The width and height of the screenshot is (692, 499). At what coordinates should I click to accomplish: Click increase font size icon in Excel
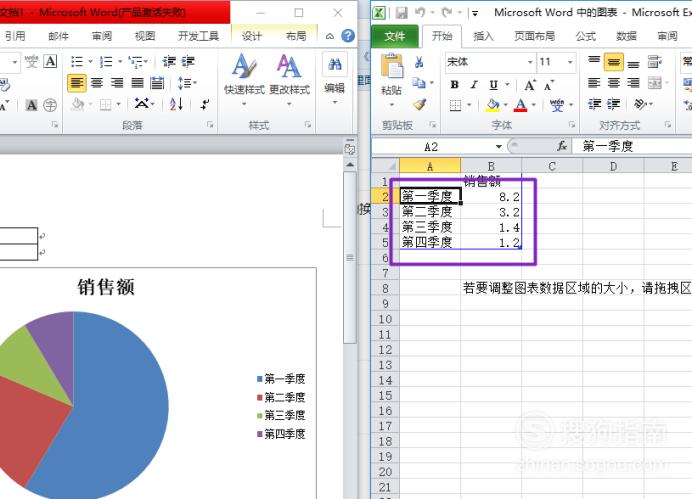click(530, 85)
